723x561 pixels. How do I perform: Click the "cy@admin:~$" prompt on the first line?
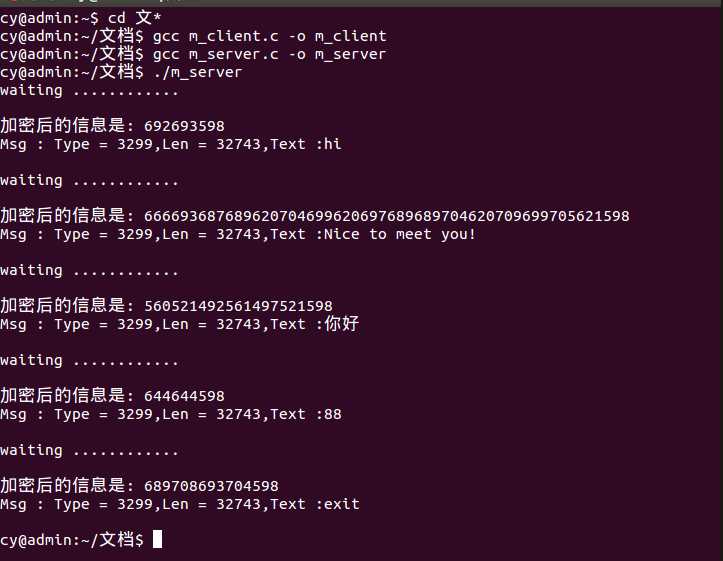pyautogui.click(x=49, y=18)
